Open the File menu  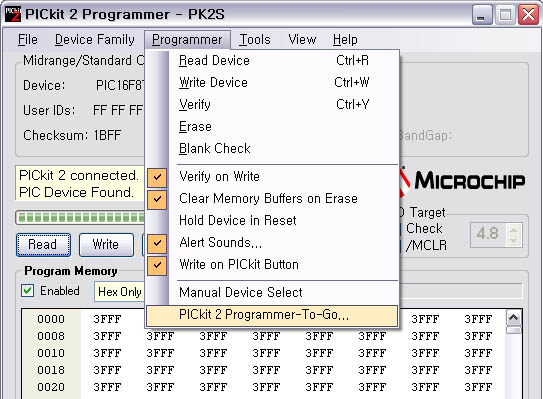point(28,39)
